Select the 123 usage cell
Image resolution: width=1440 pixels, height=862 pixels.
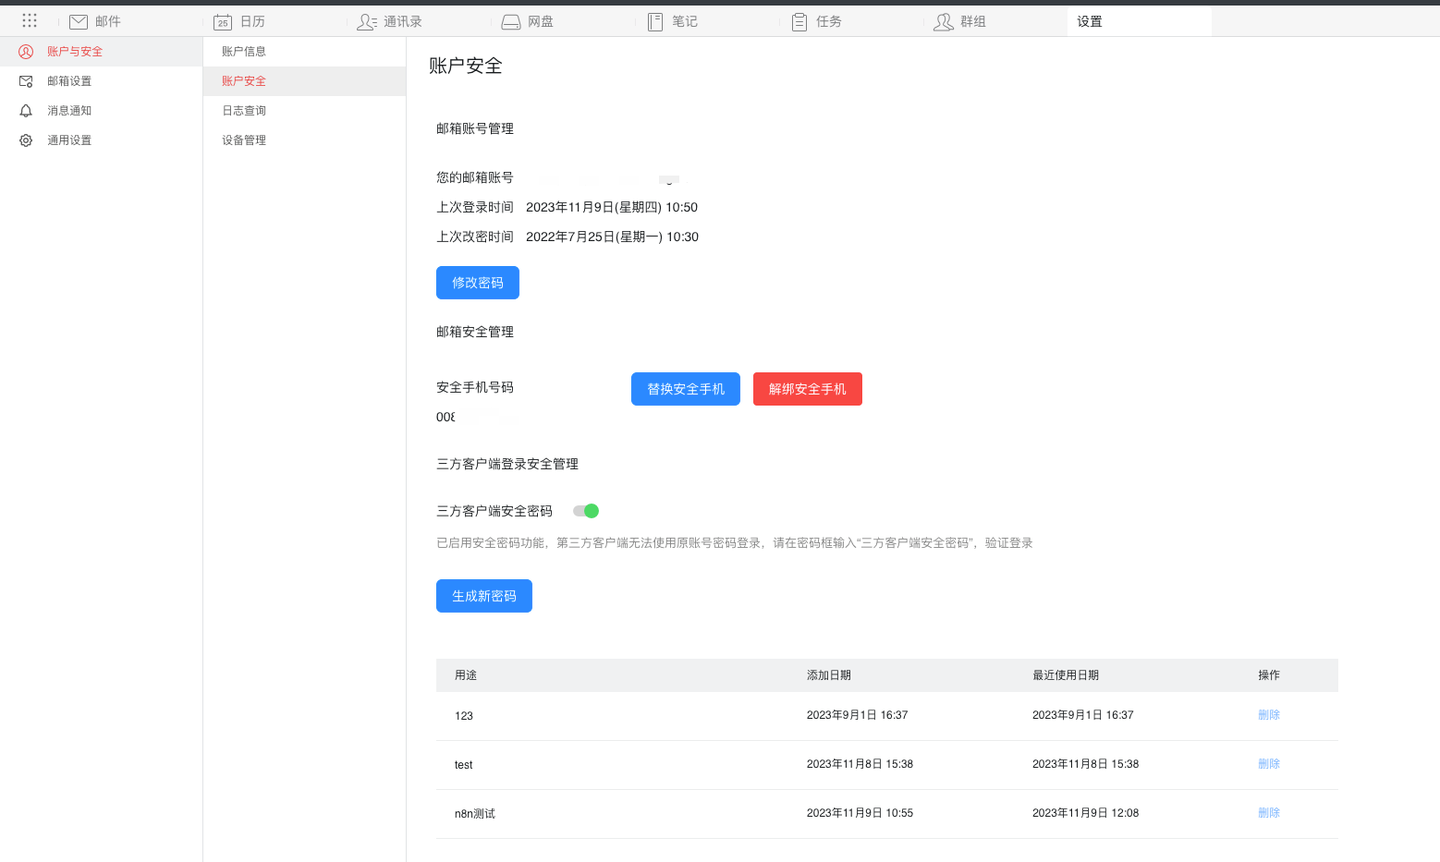[463, 716]
